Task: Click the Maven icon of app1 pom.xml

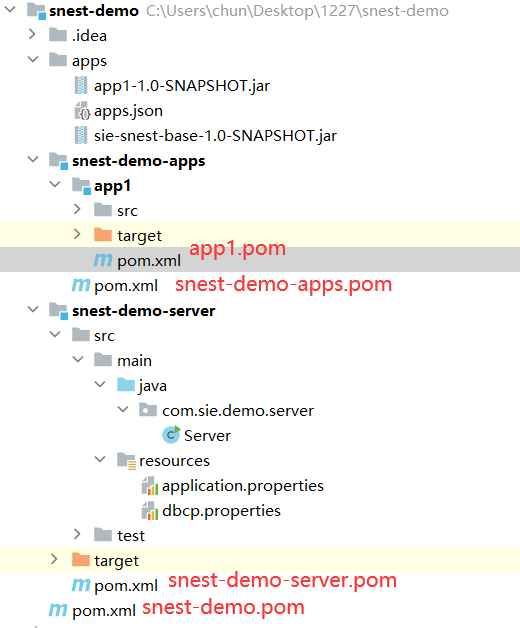Action: (x=103, y=260)
